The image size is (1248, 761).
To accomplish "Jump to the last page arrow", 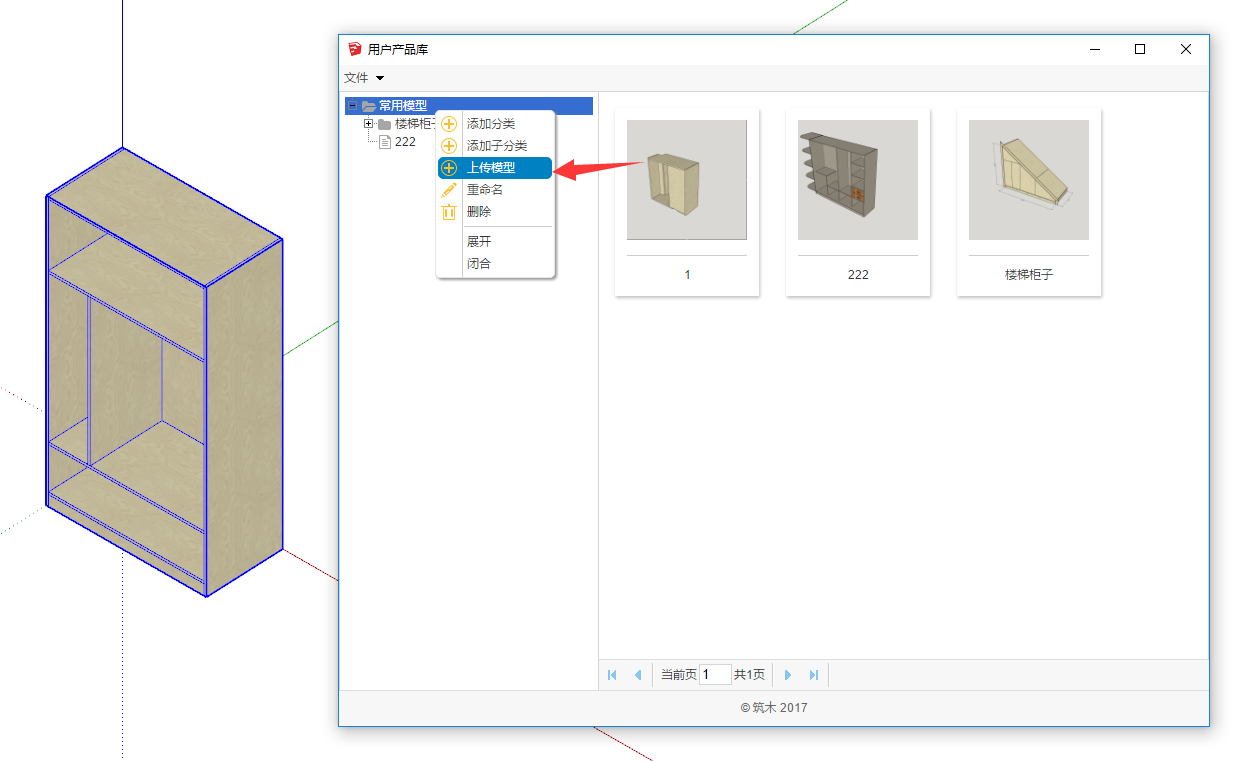I will (814, 675).
